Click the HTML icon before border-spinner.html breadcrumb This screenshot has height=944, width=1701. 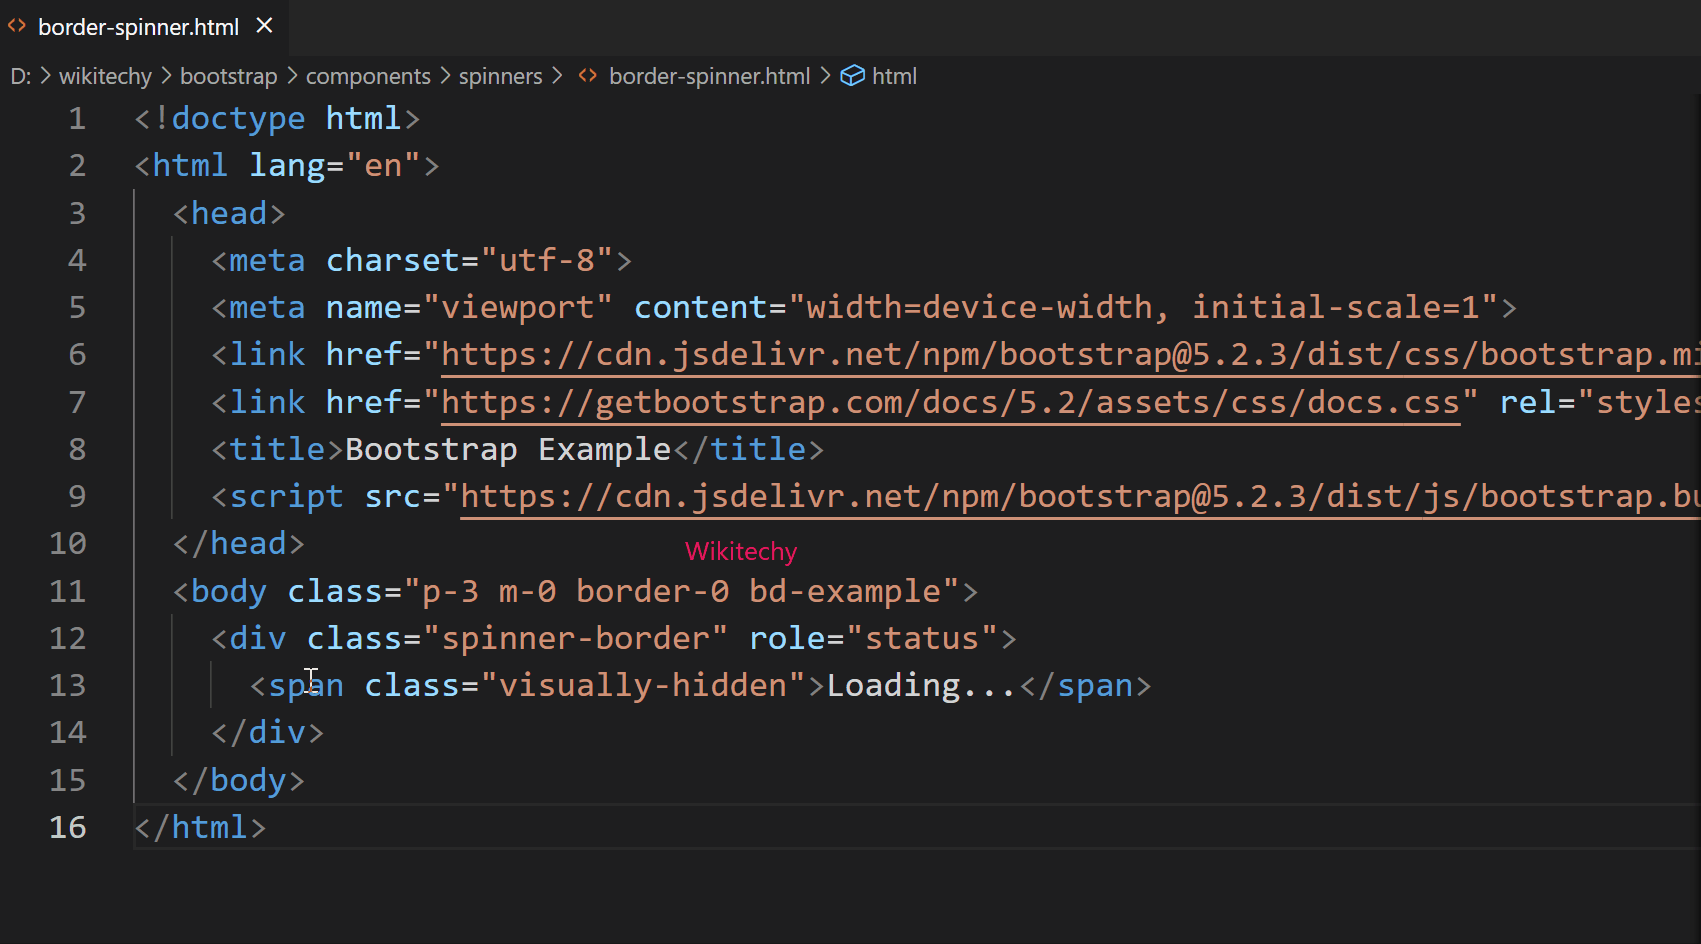pyautogui.click(x=587, y=75)
